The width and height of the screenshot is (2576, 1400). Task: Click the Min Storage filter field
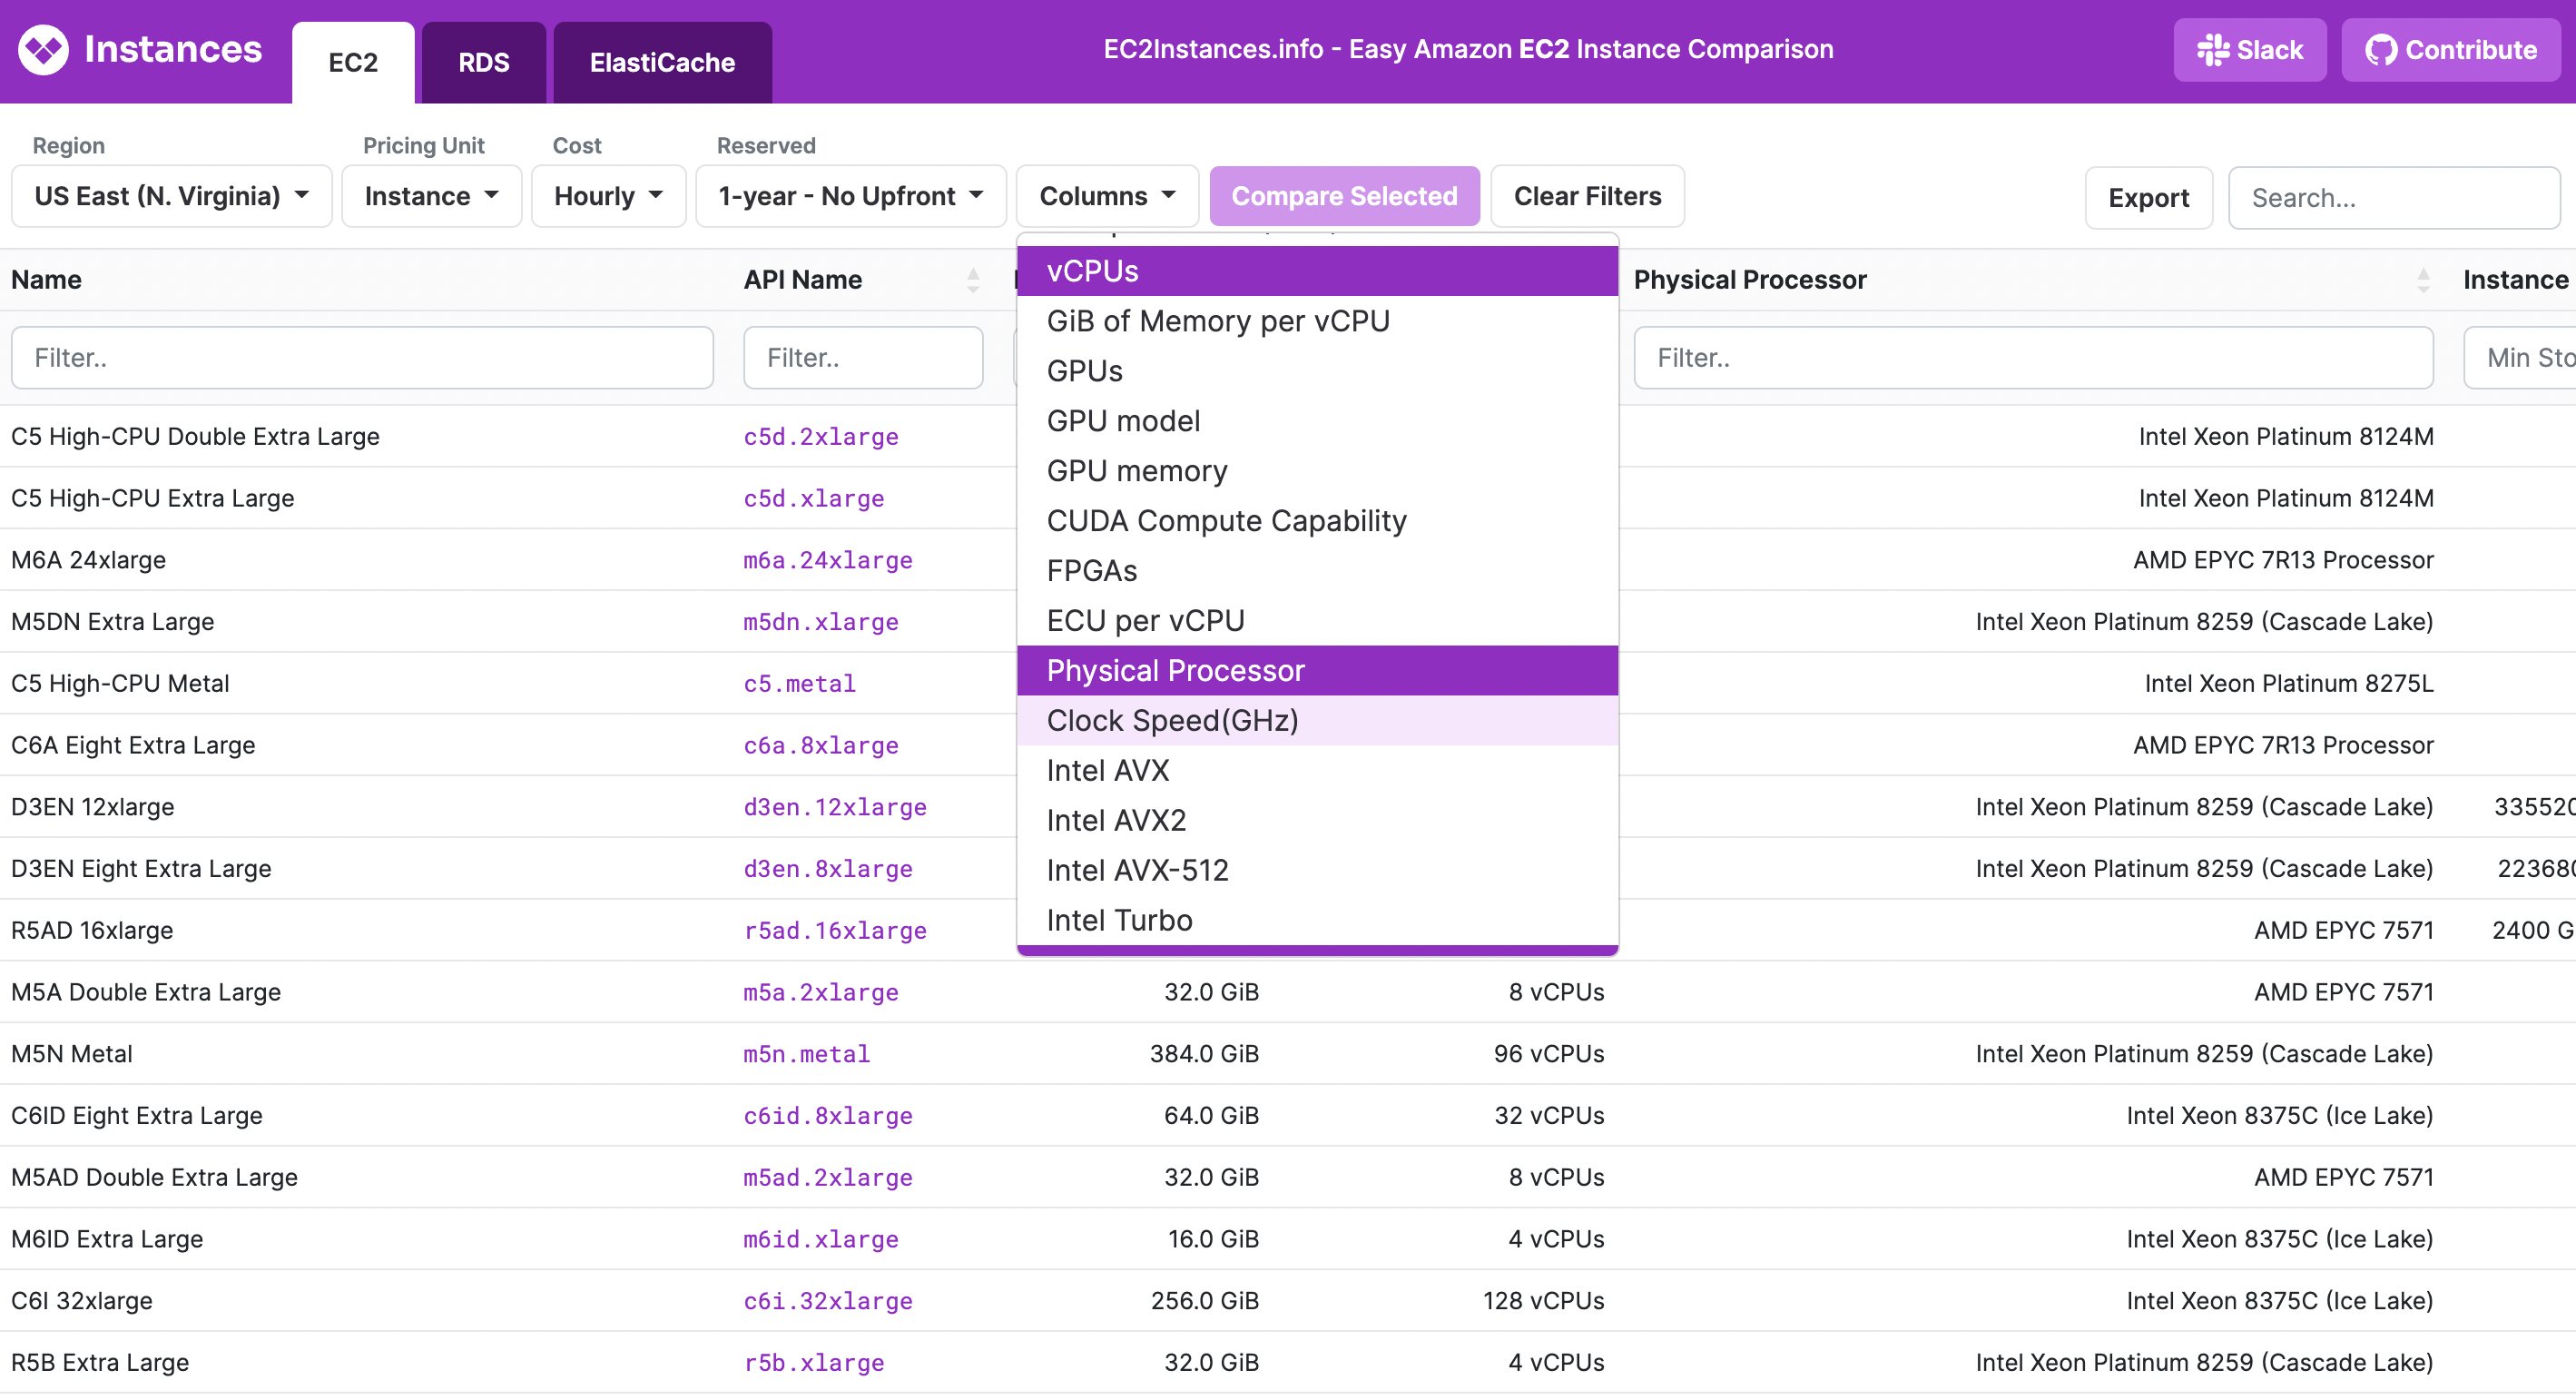pyautogui.click(x=2519, y=358)
